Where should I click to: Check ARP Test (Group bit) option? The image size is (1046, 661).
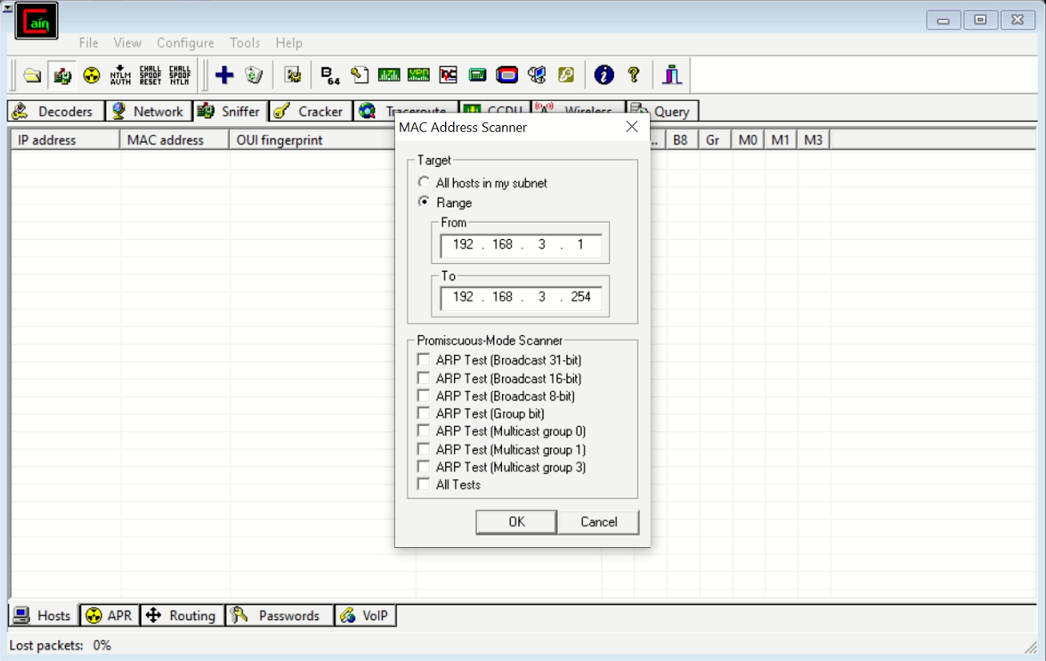point(424,414)
